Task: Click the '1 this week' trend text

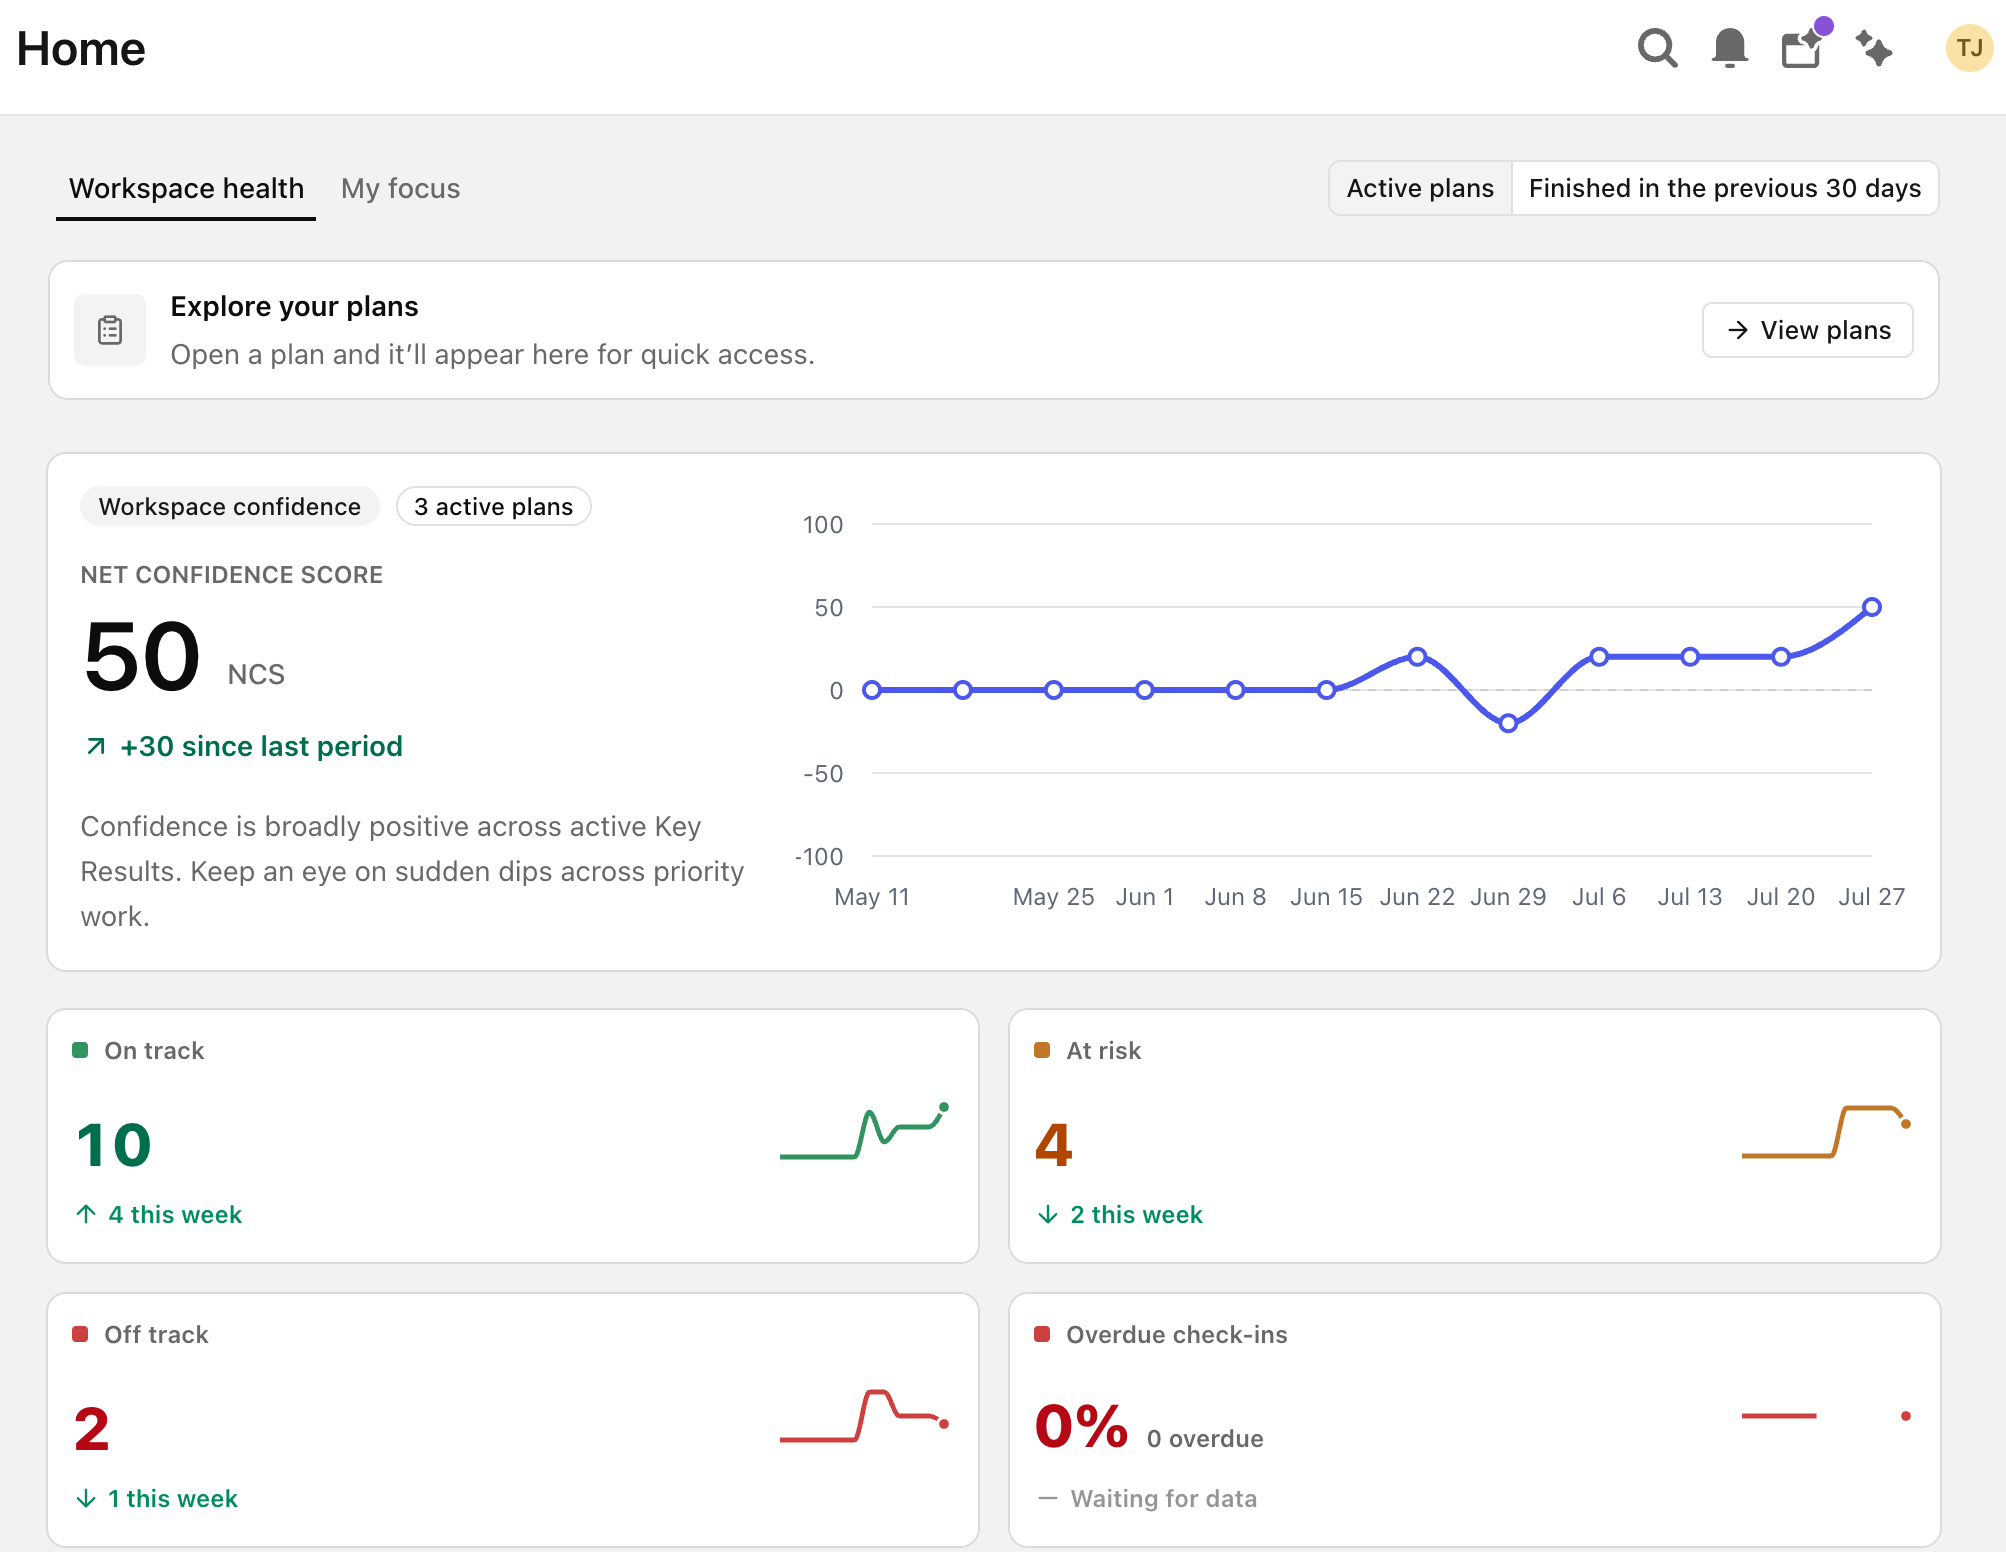Action: click(173, 1498)
